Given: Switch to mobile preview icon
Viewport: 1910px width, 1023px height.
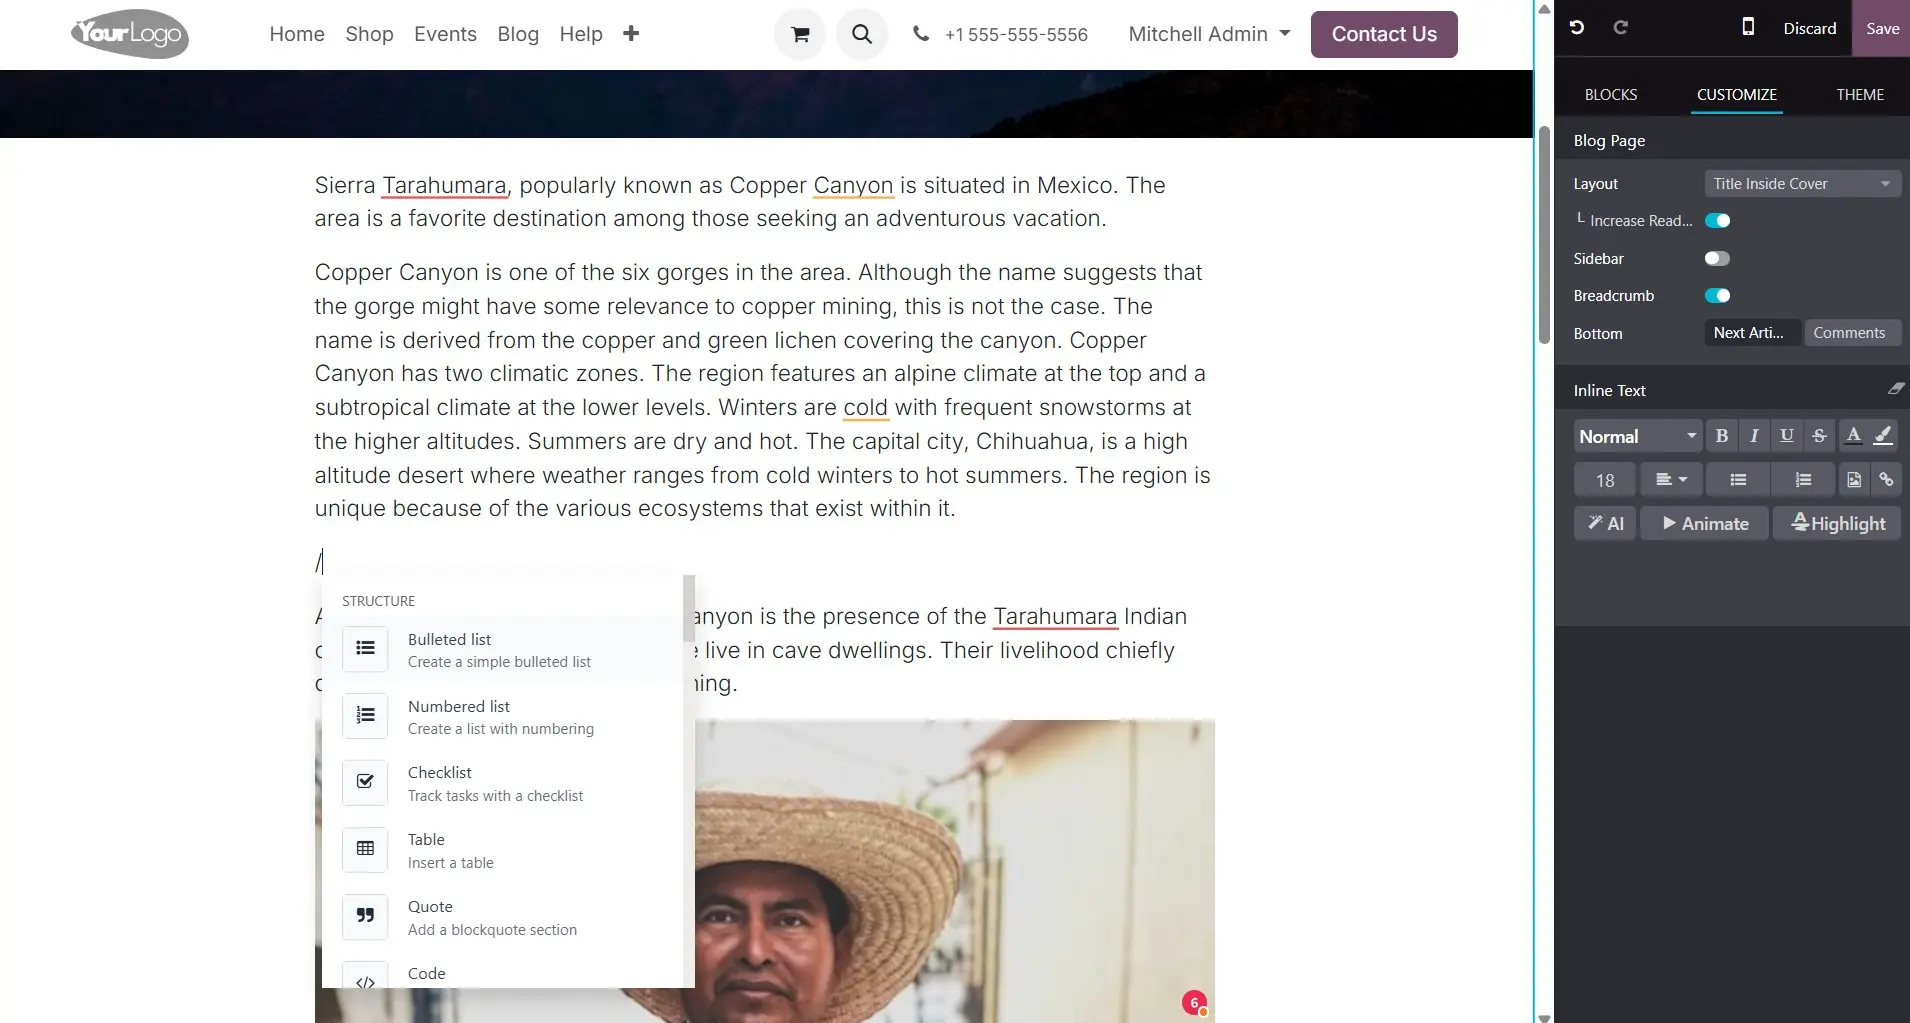Looking at the screenshot, I should tap(1748, 27).
